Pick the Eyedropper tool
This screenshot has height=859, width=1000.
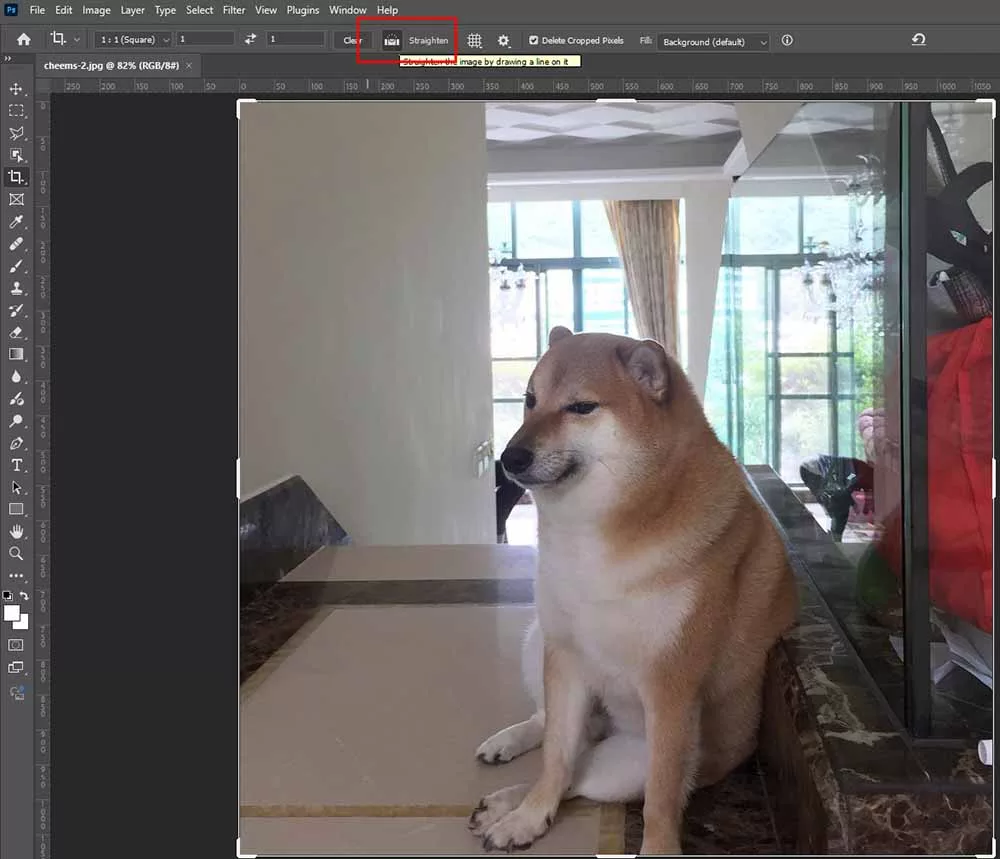(x=16, y=221)
